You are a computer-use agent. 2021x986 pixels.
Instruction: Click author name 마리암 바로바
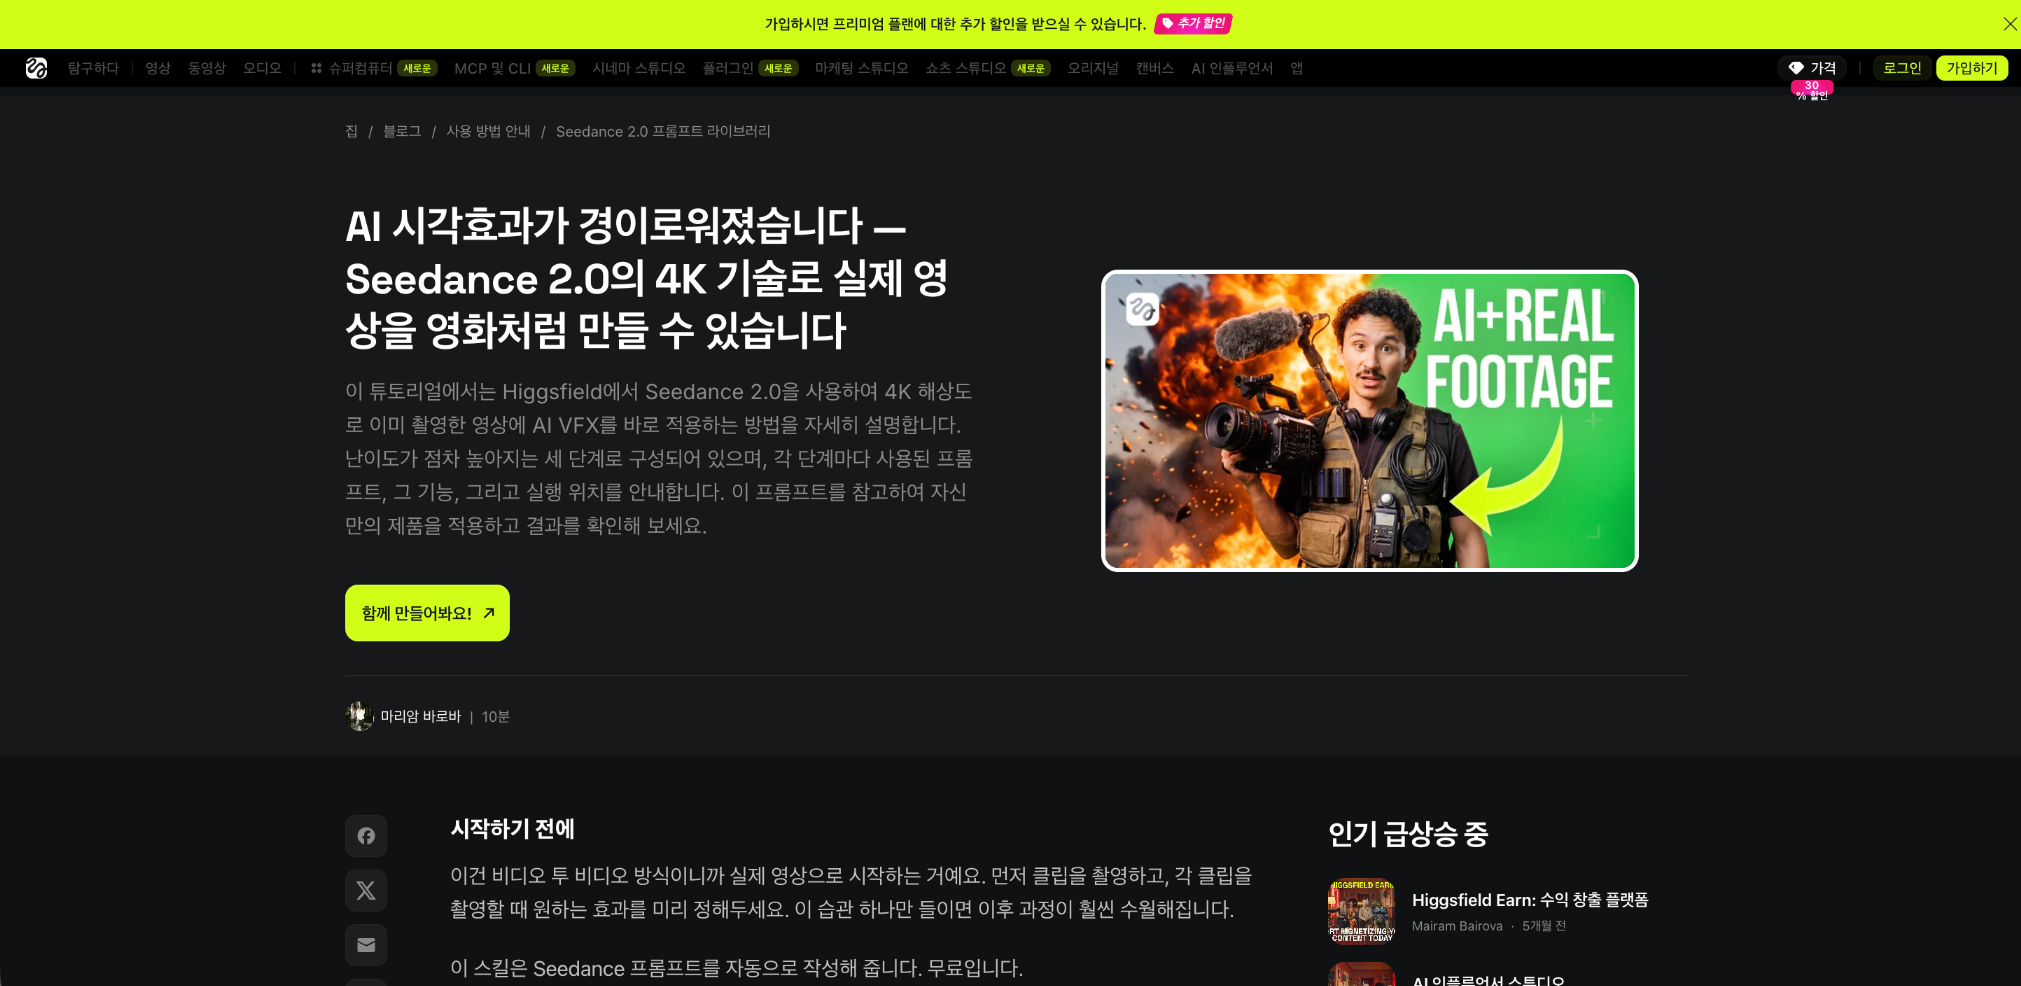(420, 716)
